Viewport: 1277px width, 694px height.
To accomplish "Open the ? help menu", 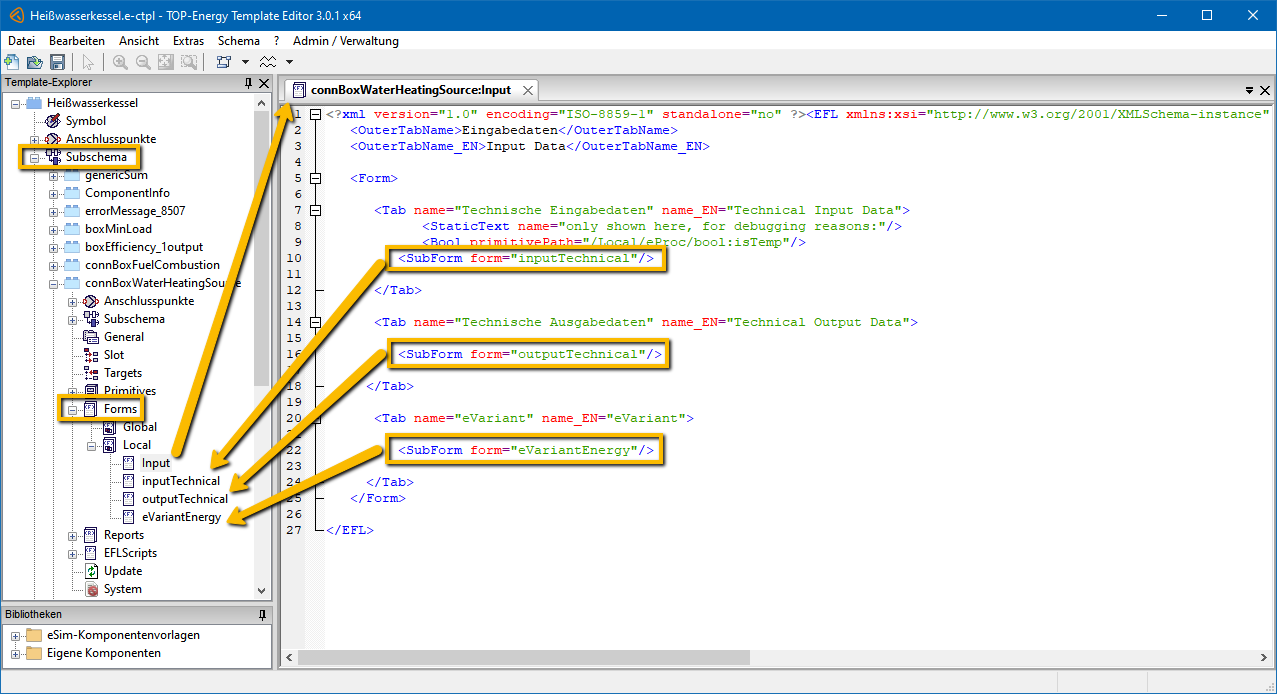I will click(276, 41).
